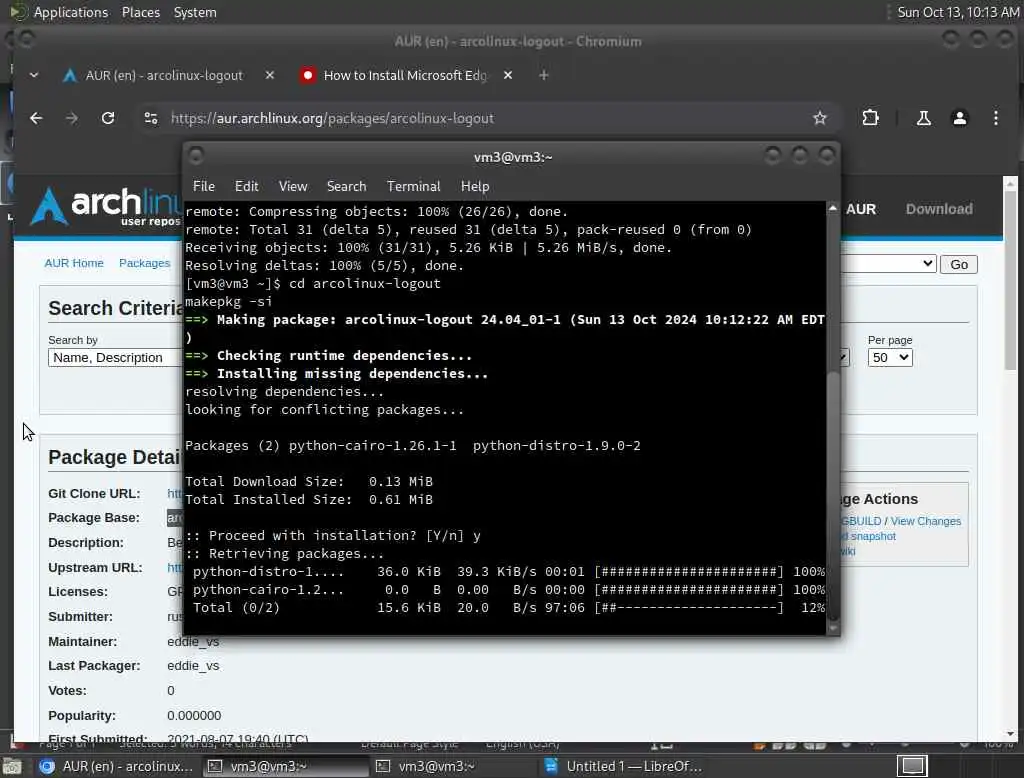
Task: Open a new browser tab
Action: click(x=543, y=75)
